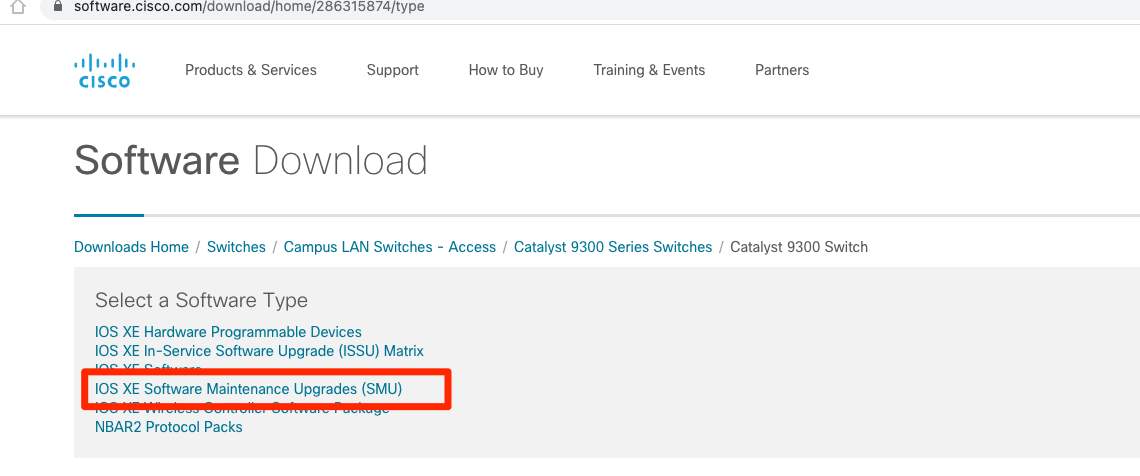Click the Catalyst 9300 Switch breadcrumb text
Viewport: 1140px width, 476px height.
click(x=798, y=247)
